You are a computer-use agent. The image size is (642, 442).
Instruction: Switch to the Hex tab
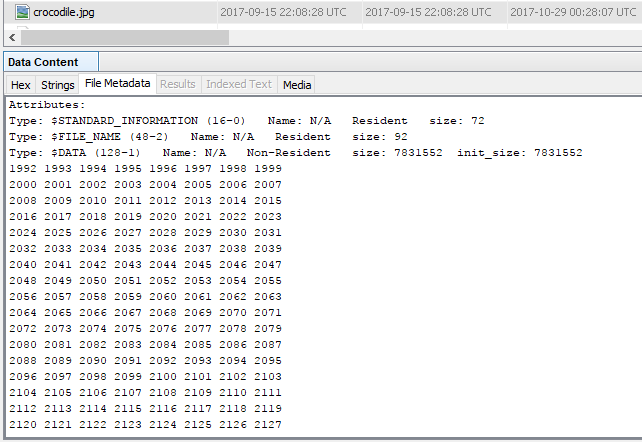21,85
